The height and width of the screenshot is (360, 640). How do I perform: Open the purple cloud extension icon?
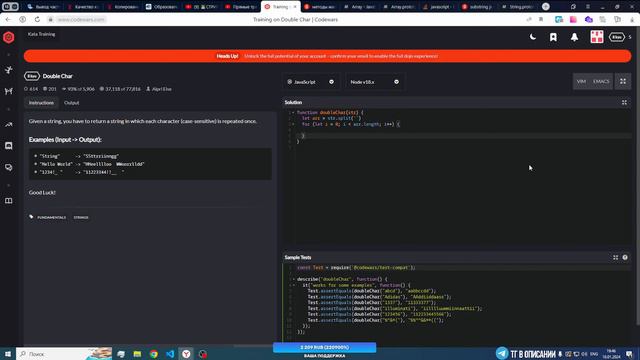(x=588, y=19)
